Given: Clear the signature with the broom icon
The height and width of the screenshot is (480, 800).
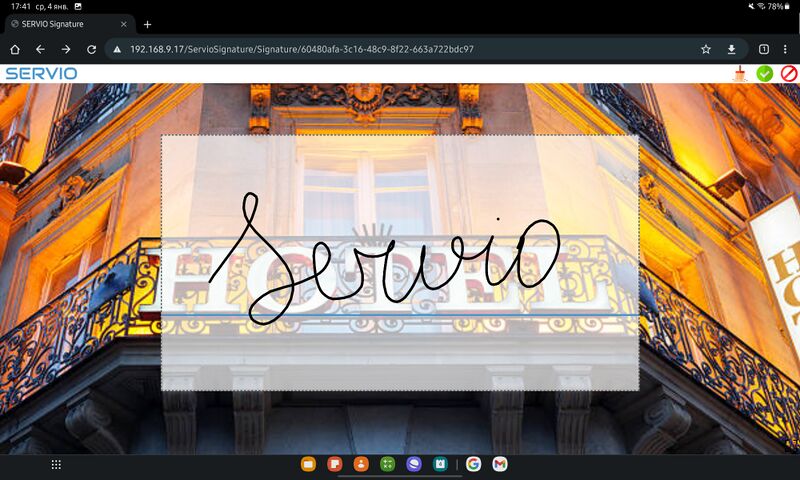Looking at the screenshot, I should pos(740,73).
